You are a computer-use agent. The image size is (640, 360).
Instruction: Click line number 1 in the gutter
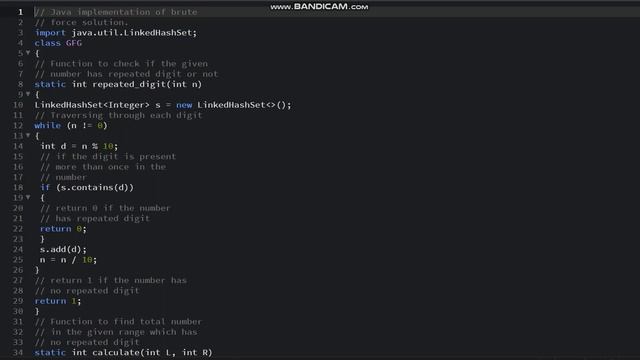tap(20, 12)
